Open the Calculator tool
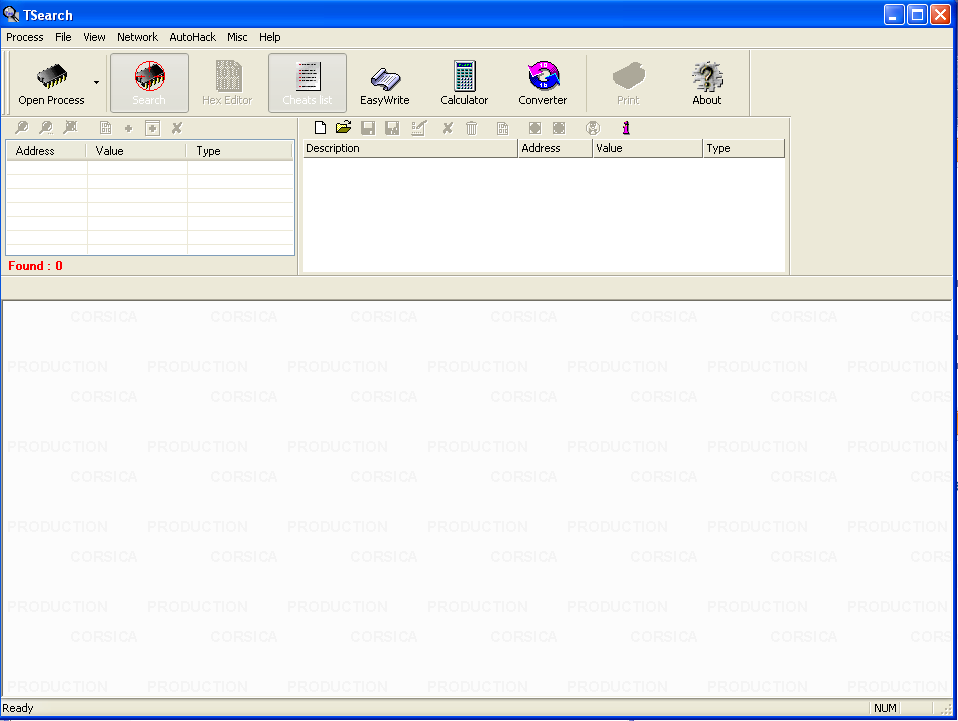 [464, 82]
